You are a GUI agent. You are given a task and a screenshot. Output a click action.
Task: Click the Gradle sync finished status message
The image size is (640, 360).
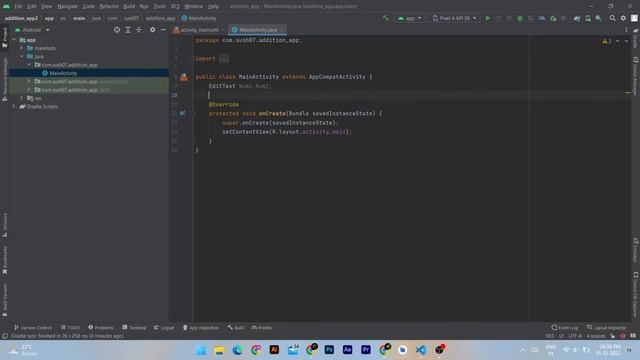pyautogui.click(x=67, y=336)
